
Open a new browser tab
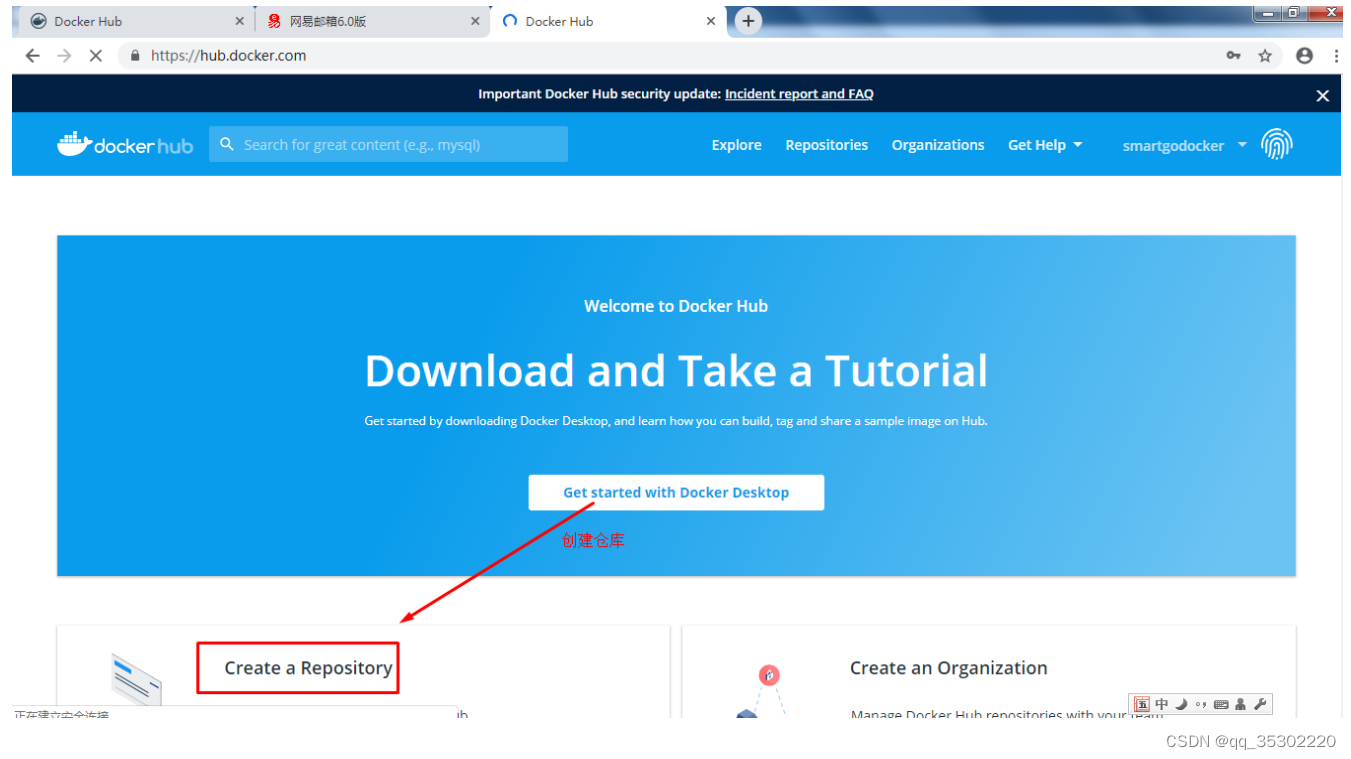pos(747,20)
